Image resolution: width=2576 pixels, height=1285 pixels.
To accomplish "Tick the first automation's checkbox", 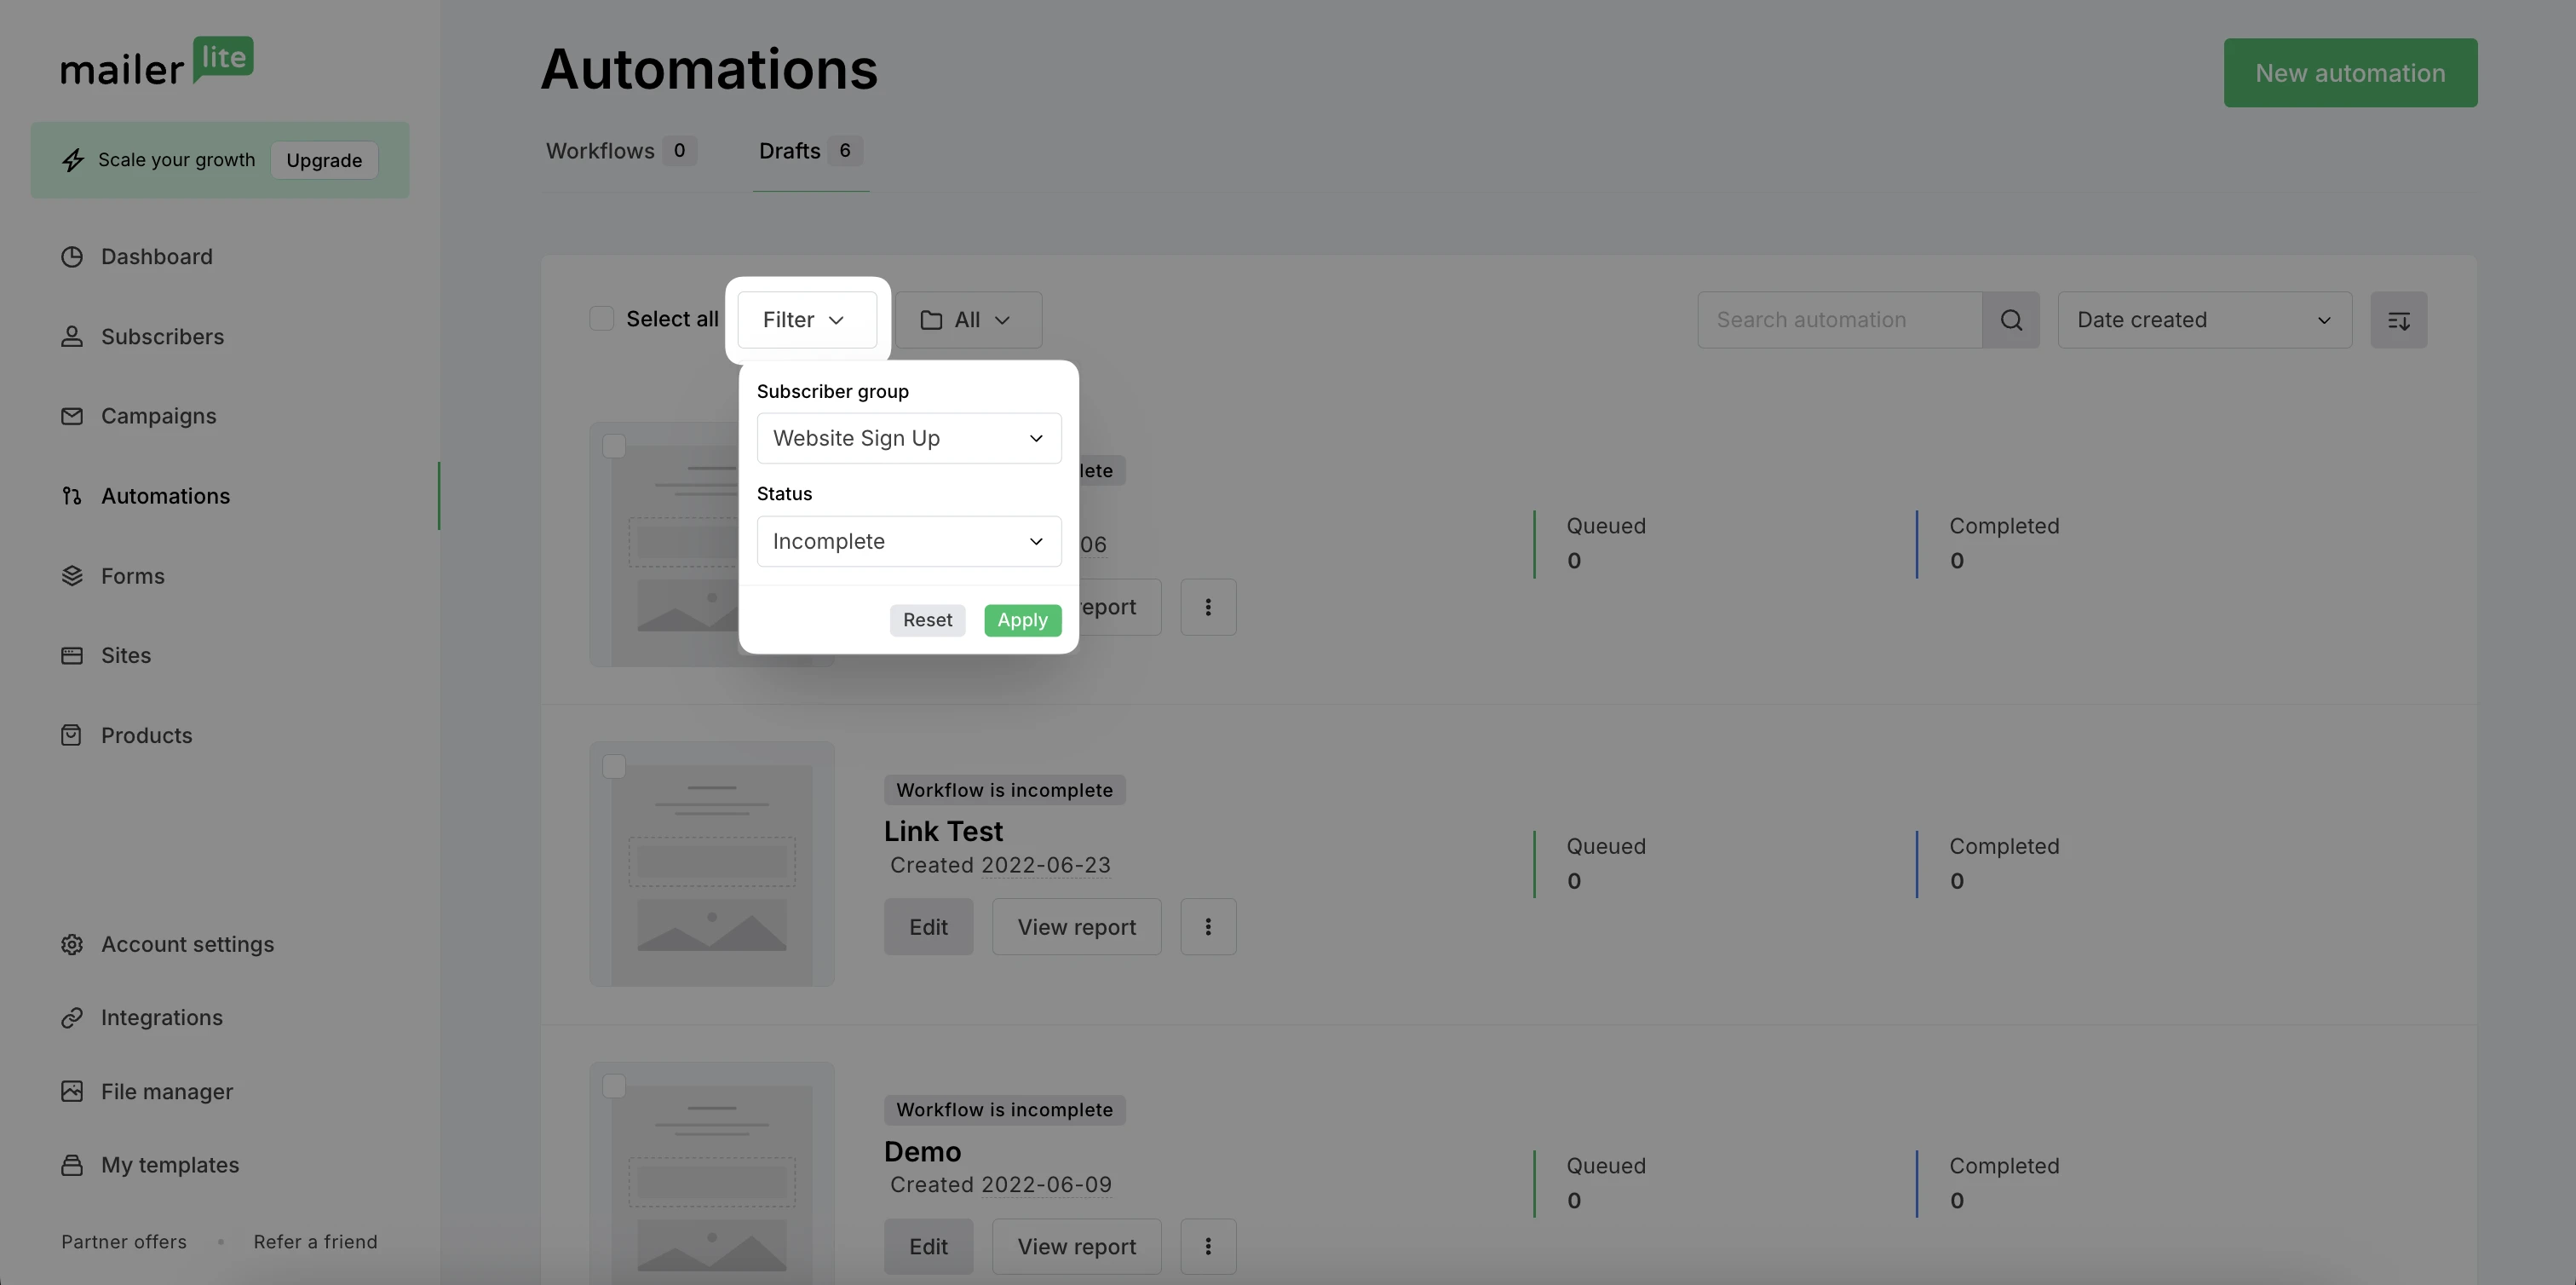I will 614,447.
